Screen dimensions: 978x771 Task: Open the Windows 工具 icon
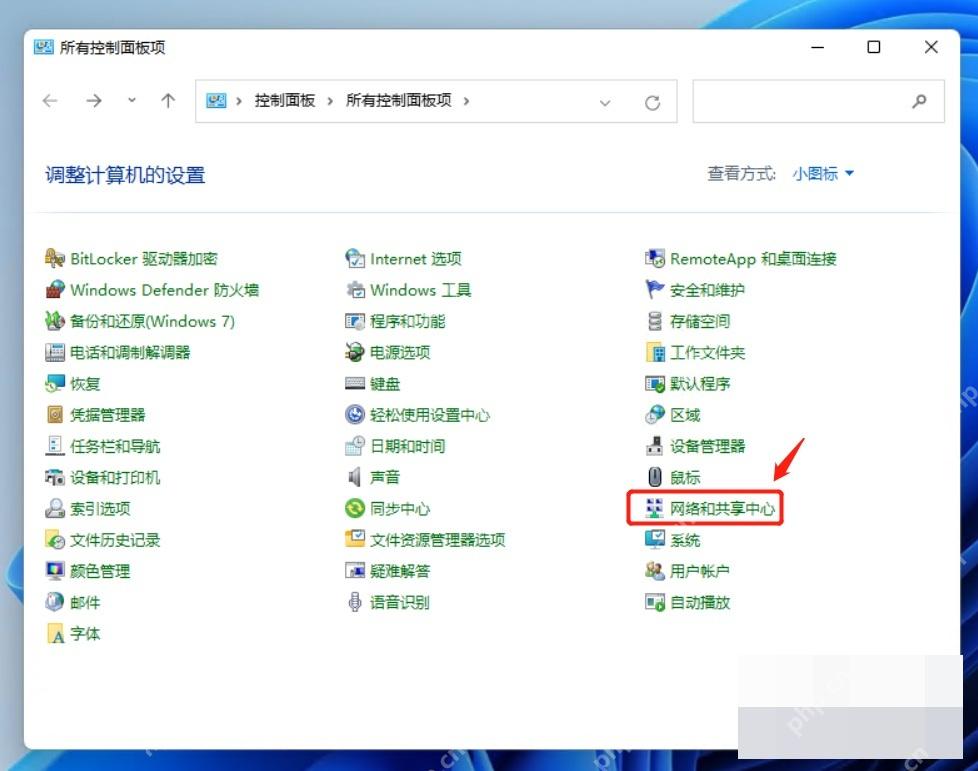(355, 289)
